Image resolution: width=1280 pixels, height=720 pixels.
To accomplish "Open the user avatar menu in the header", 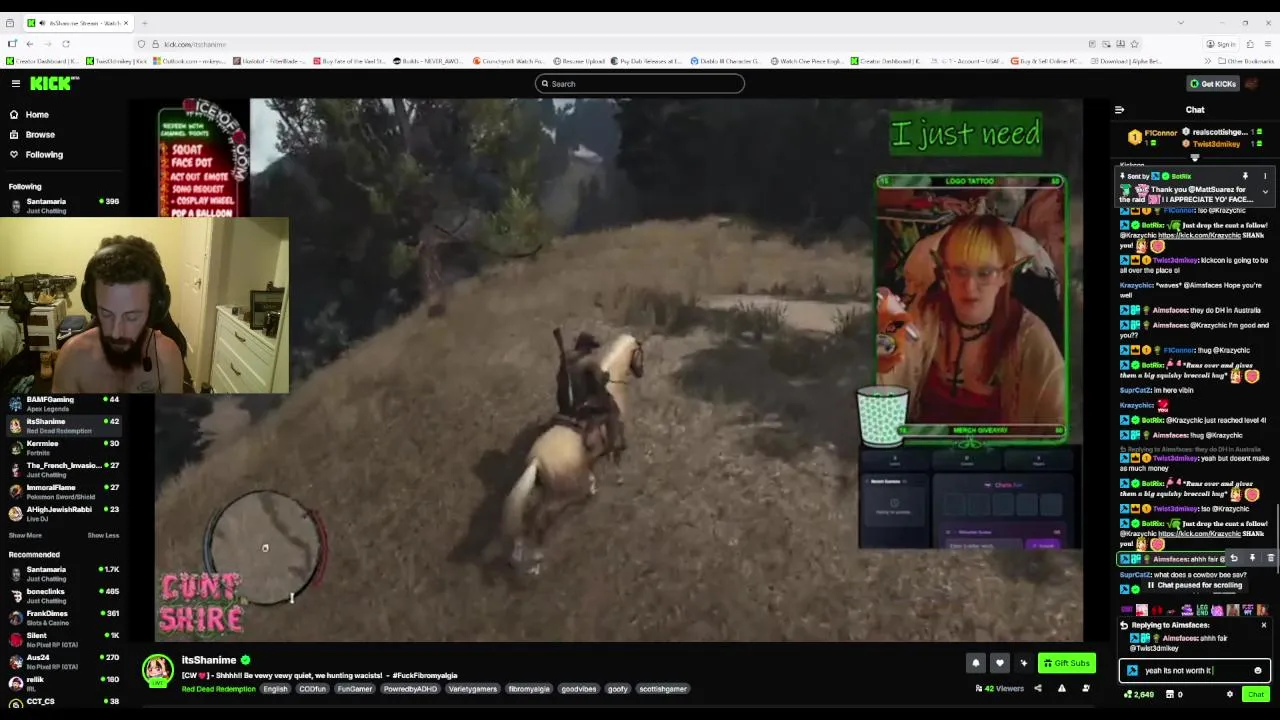I will tap(1252, 84).
